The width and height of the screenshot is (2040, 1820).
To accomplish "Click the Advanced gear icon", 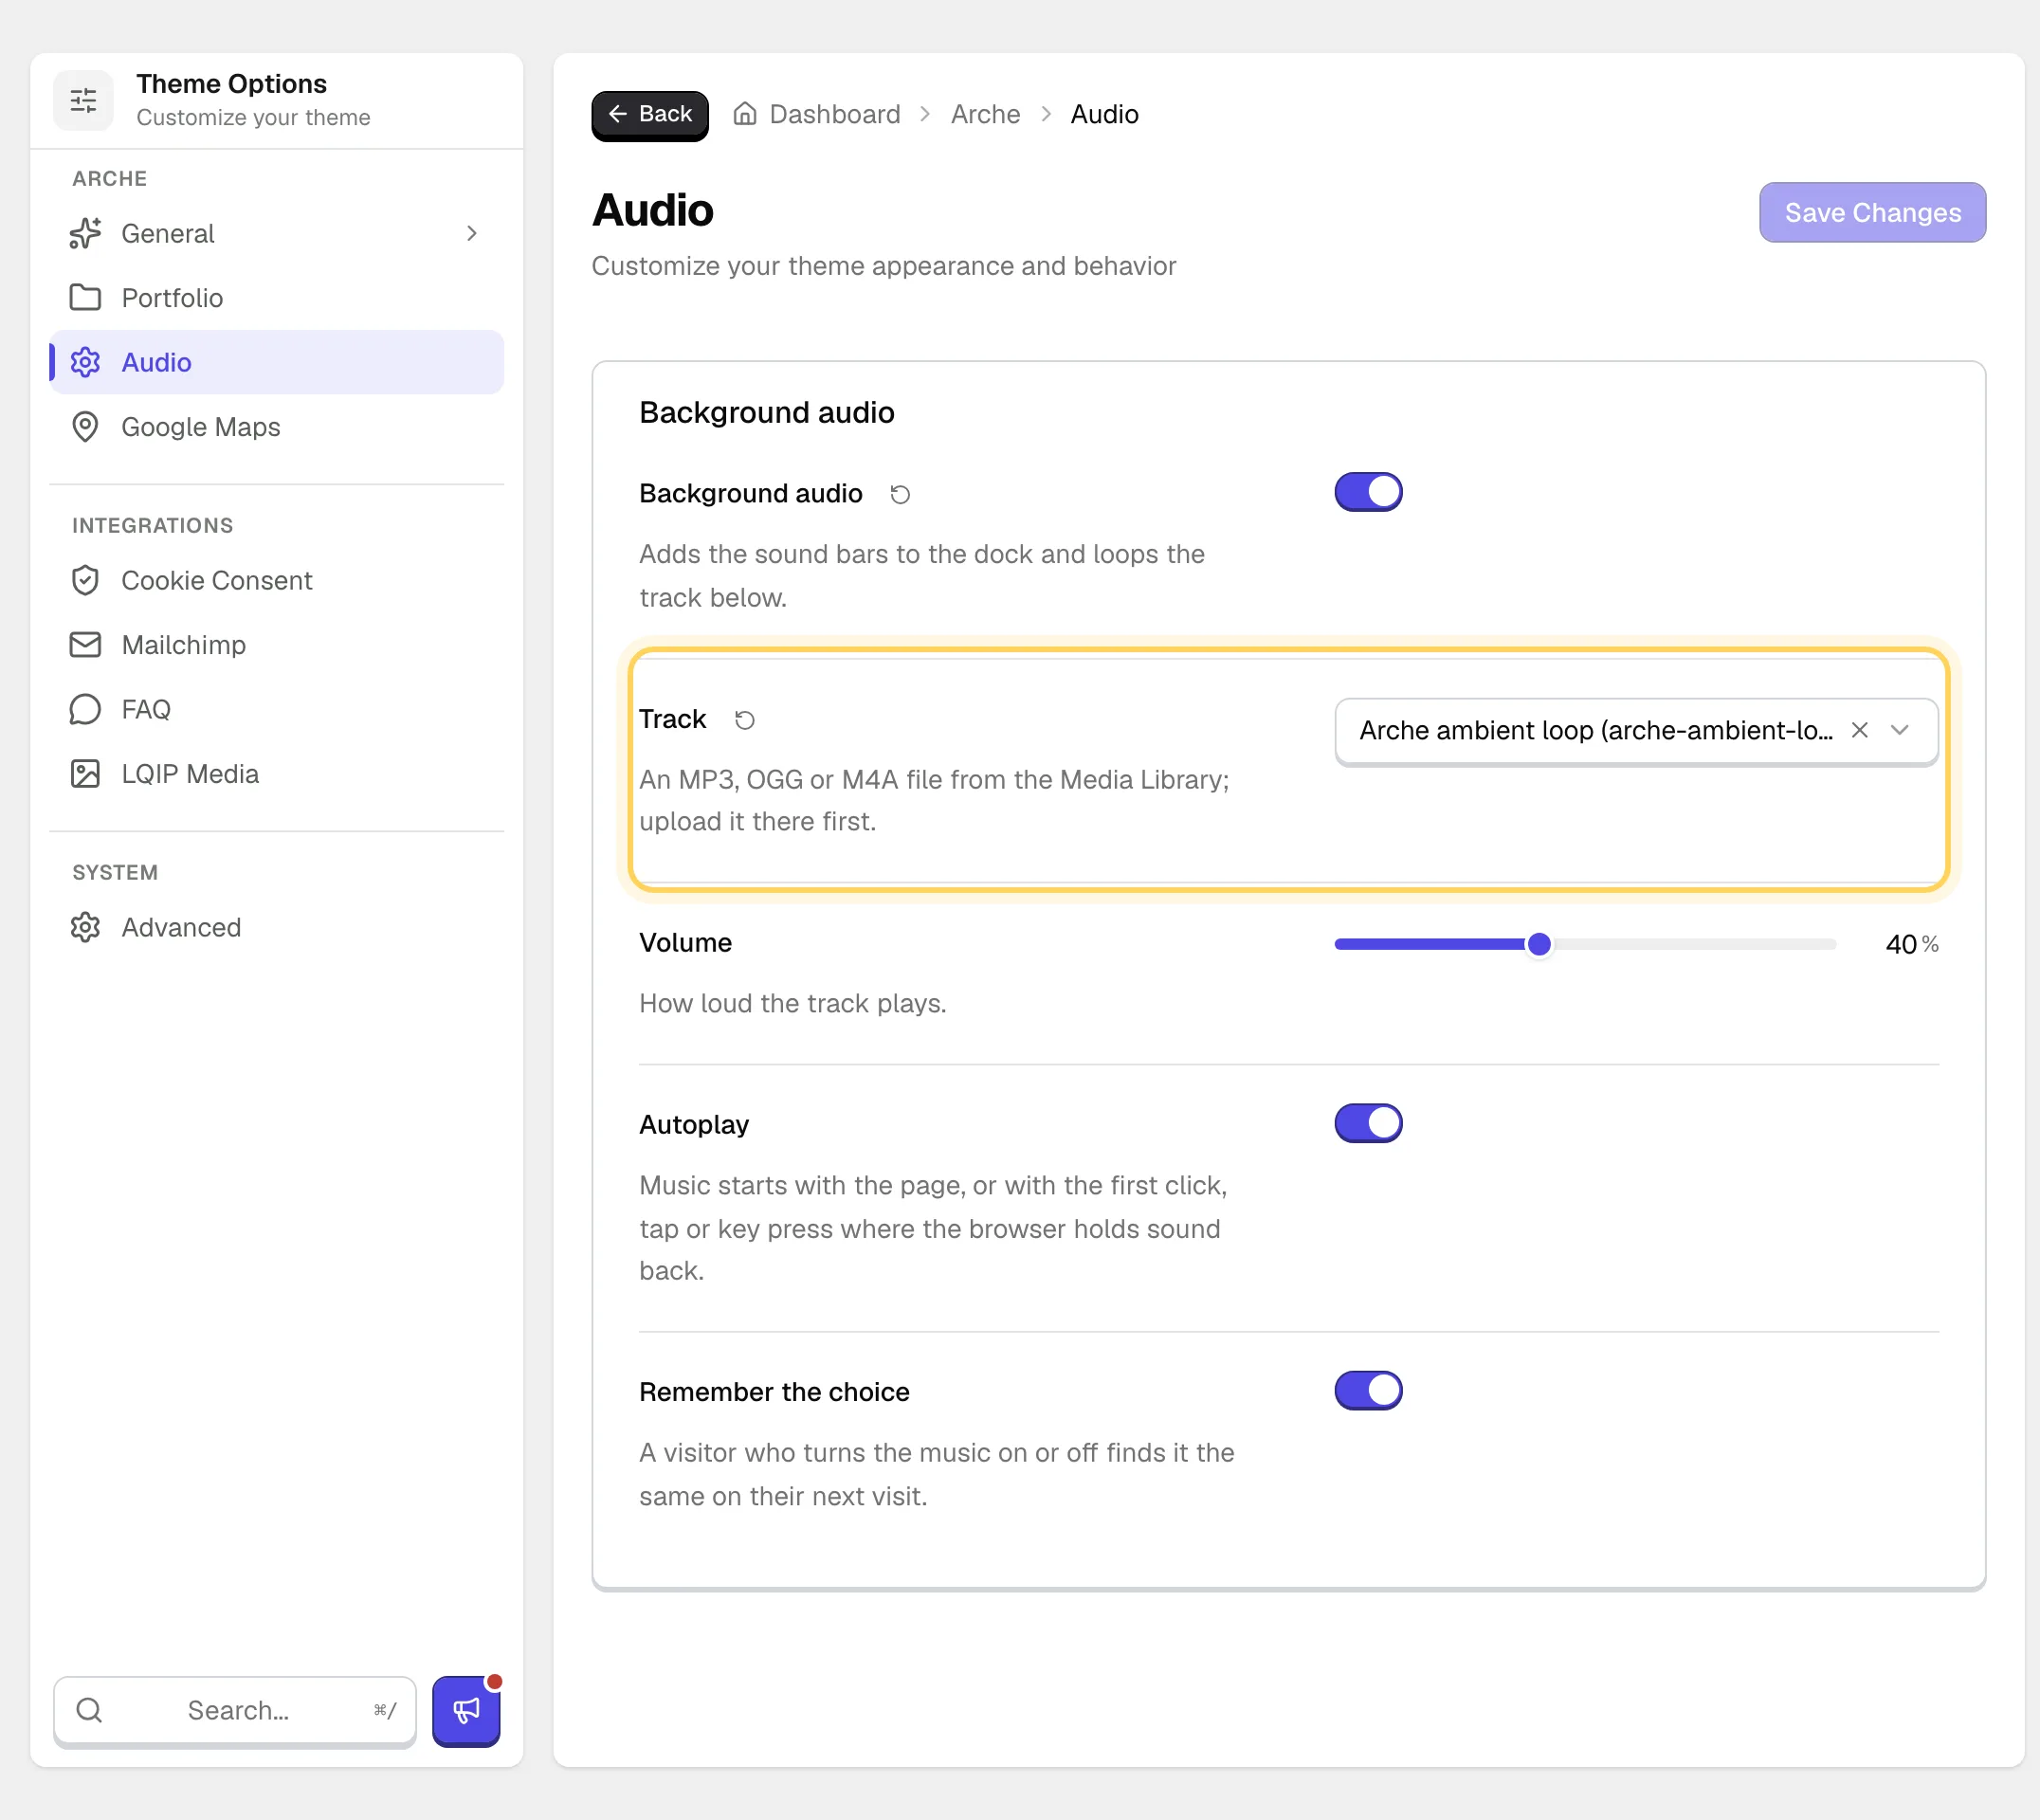I will pyautogui.click(x=85, y=927).
